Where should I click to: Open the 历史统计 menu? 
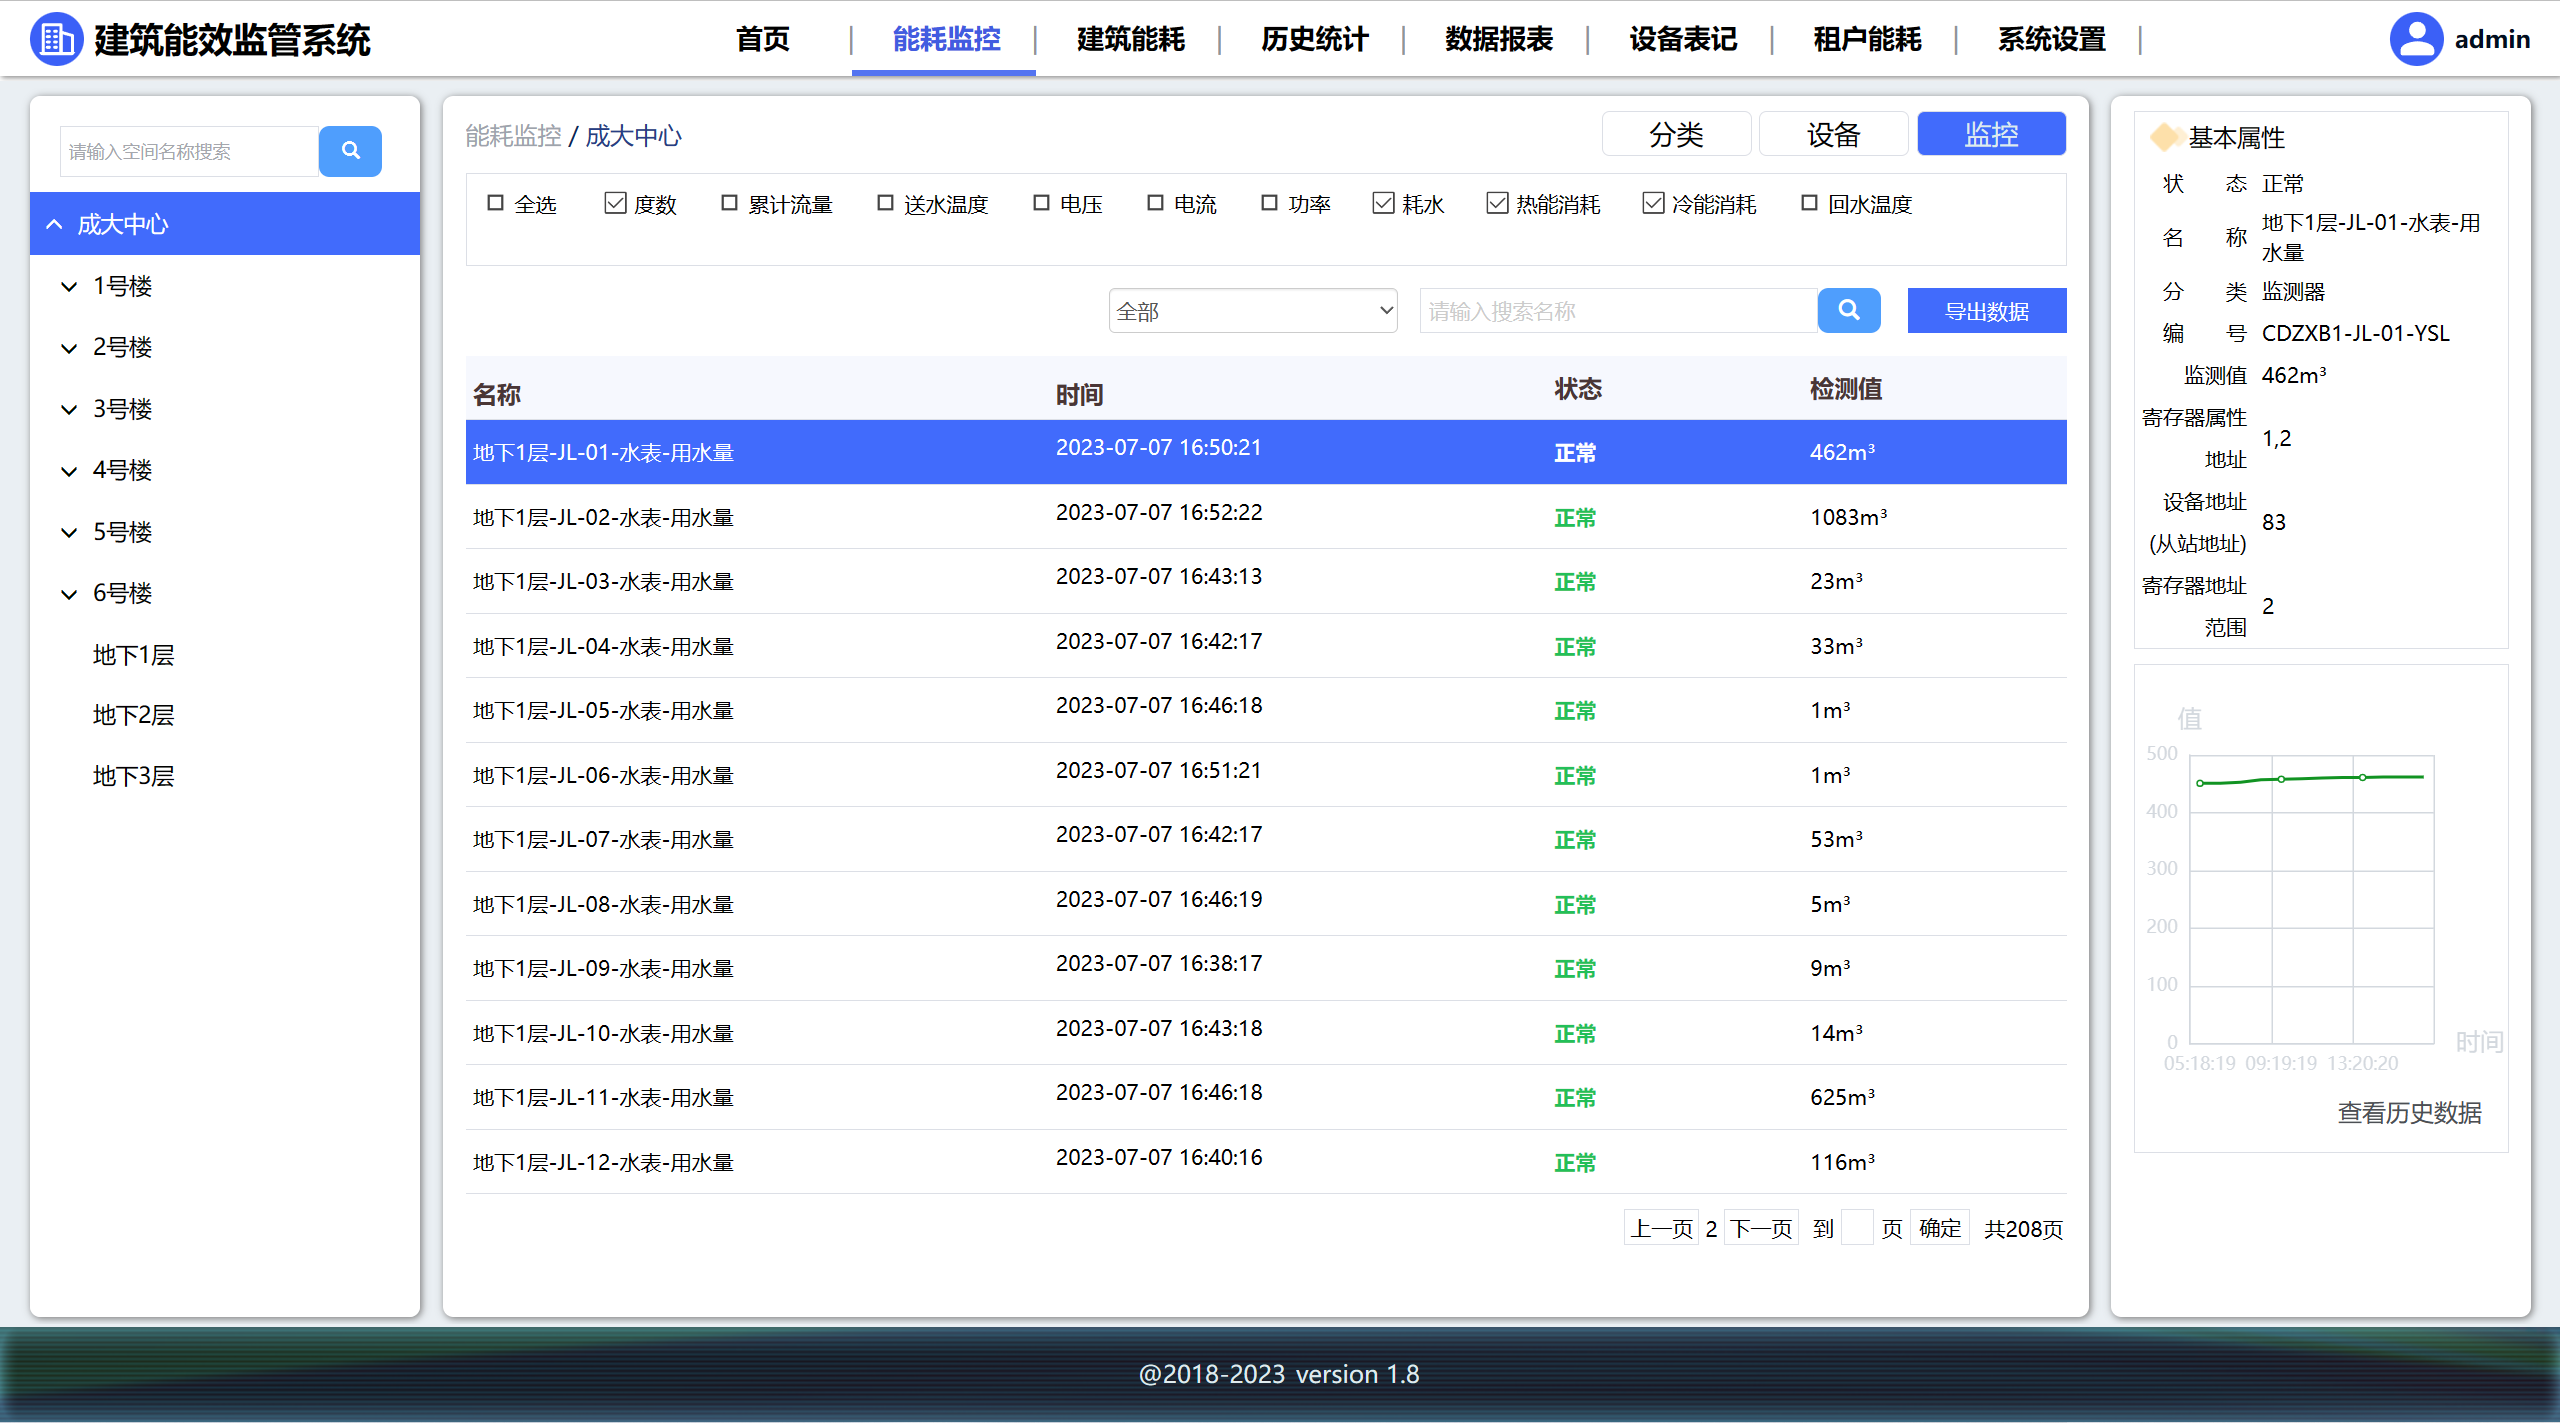coord(1314,39)
